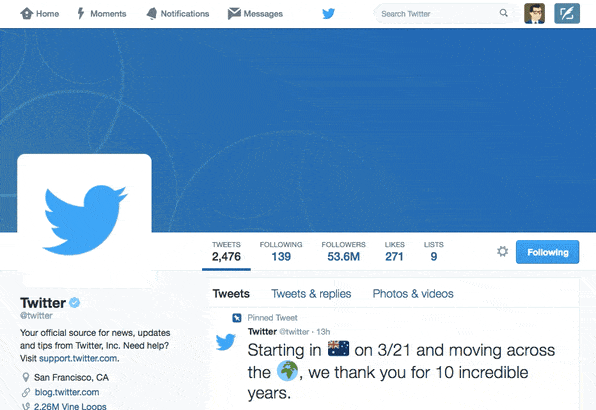The width and height of the screenshot is (596, 410).
Task: Open the support.twitter.com link
Action: [x=78, y=358]
